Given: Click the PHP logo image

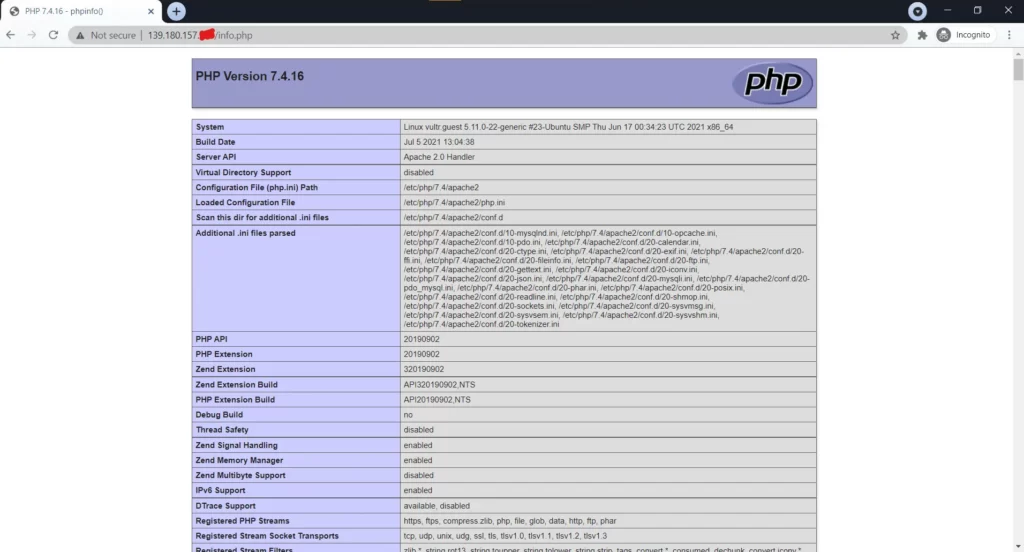Looking at the screenshot, I should tap(772, 83).
